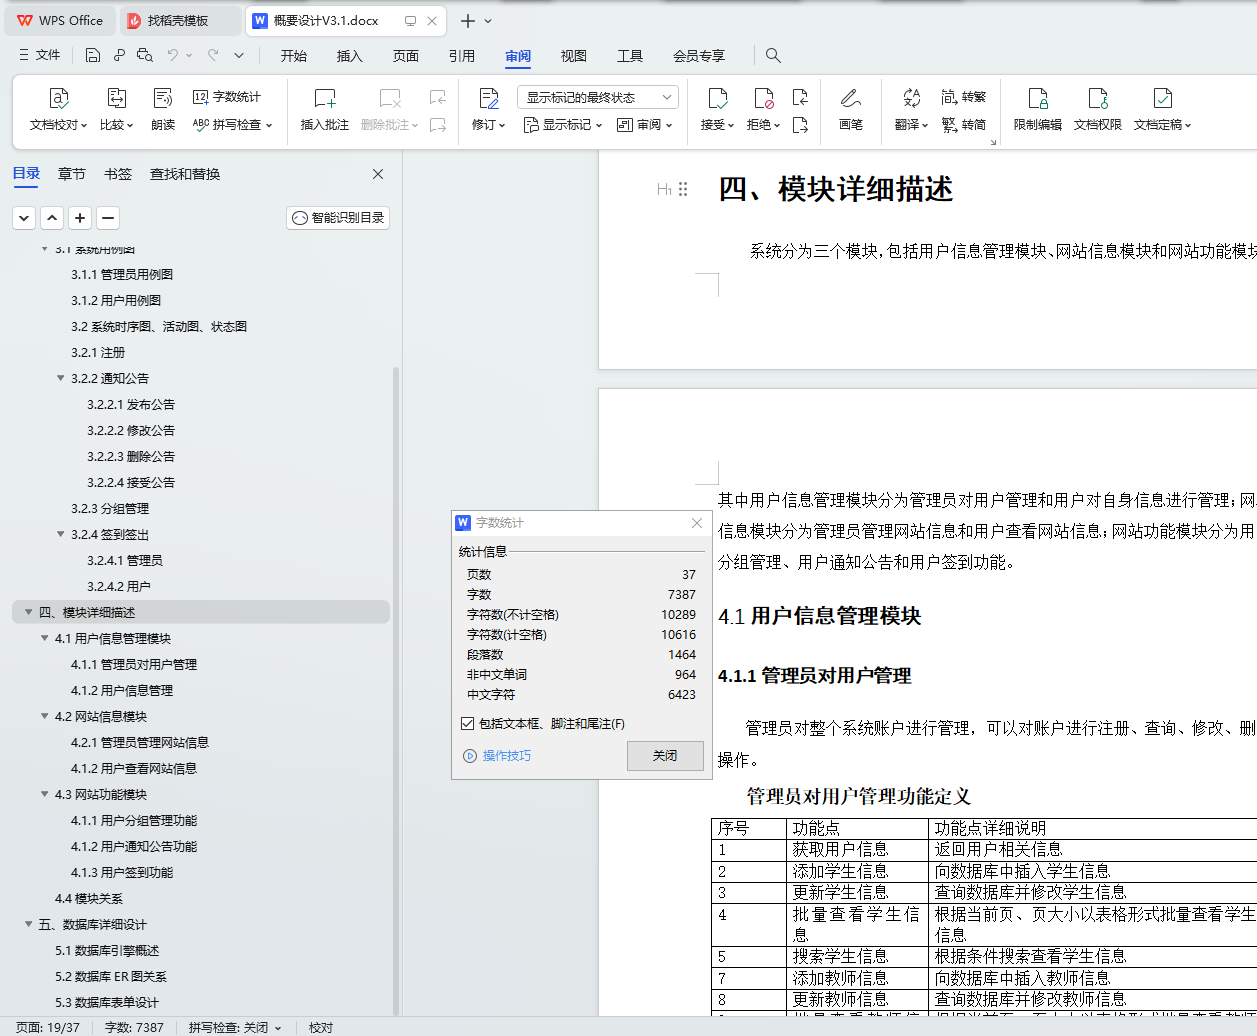Convert text using 转简
The image size is (1257, 1036).
coord(964,125)
